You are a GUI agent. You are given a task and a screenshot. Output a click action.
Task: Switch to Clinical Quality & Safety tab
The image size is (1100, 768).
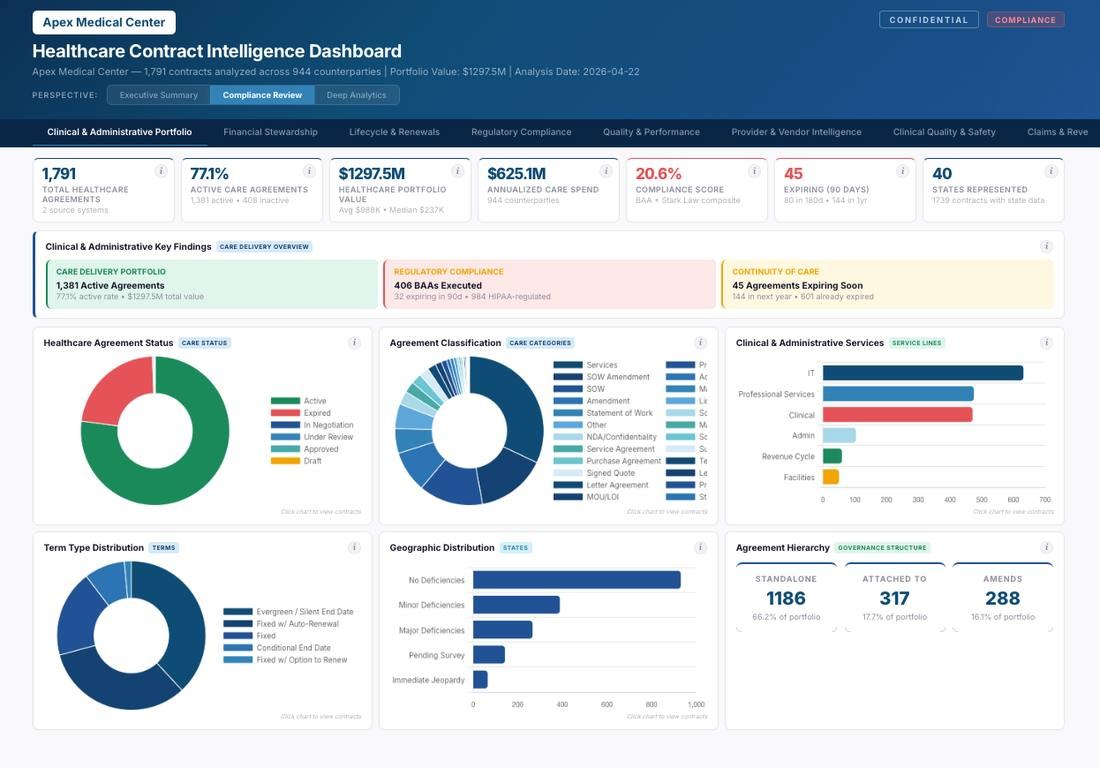click(x=944, y=132)
